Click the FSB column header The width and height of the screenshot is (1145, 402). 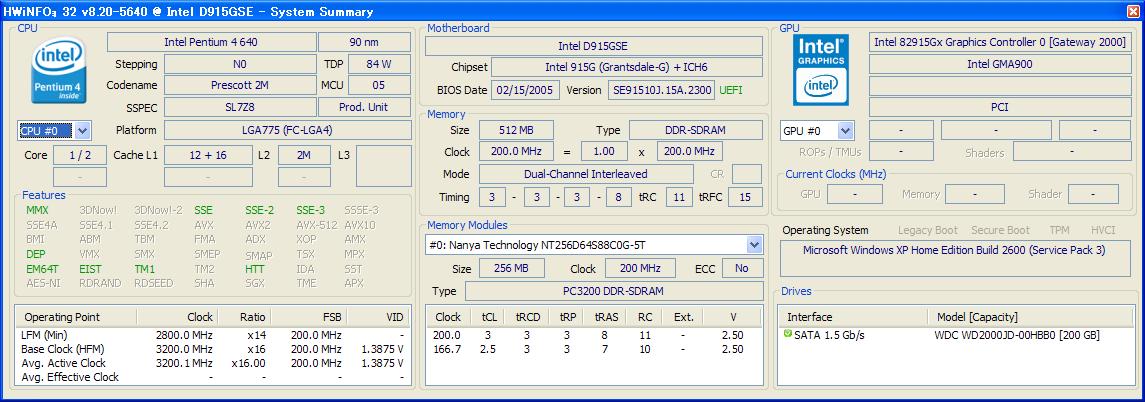tap(309, 317)
